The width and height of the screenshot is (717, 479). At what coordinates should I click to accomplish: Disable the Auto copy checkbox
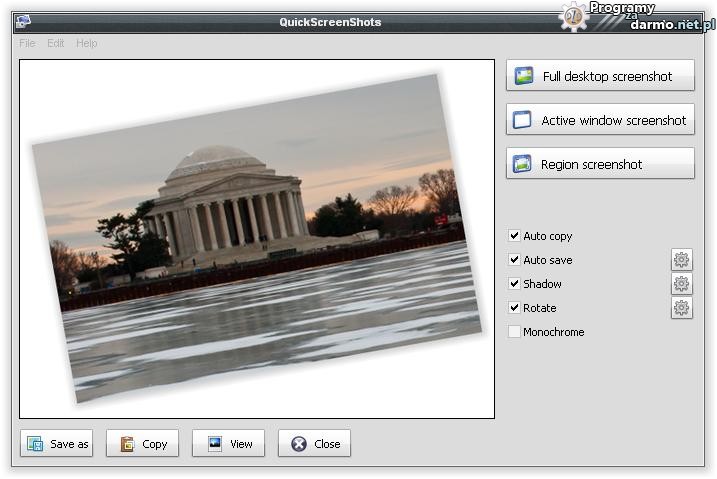pyautogui.click(x=514, y=236)
